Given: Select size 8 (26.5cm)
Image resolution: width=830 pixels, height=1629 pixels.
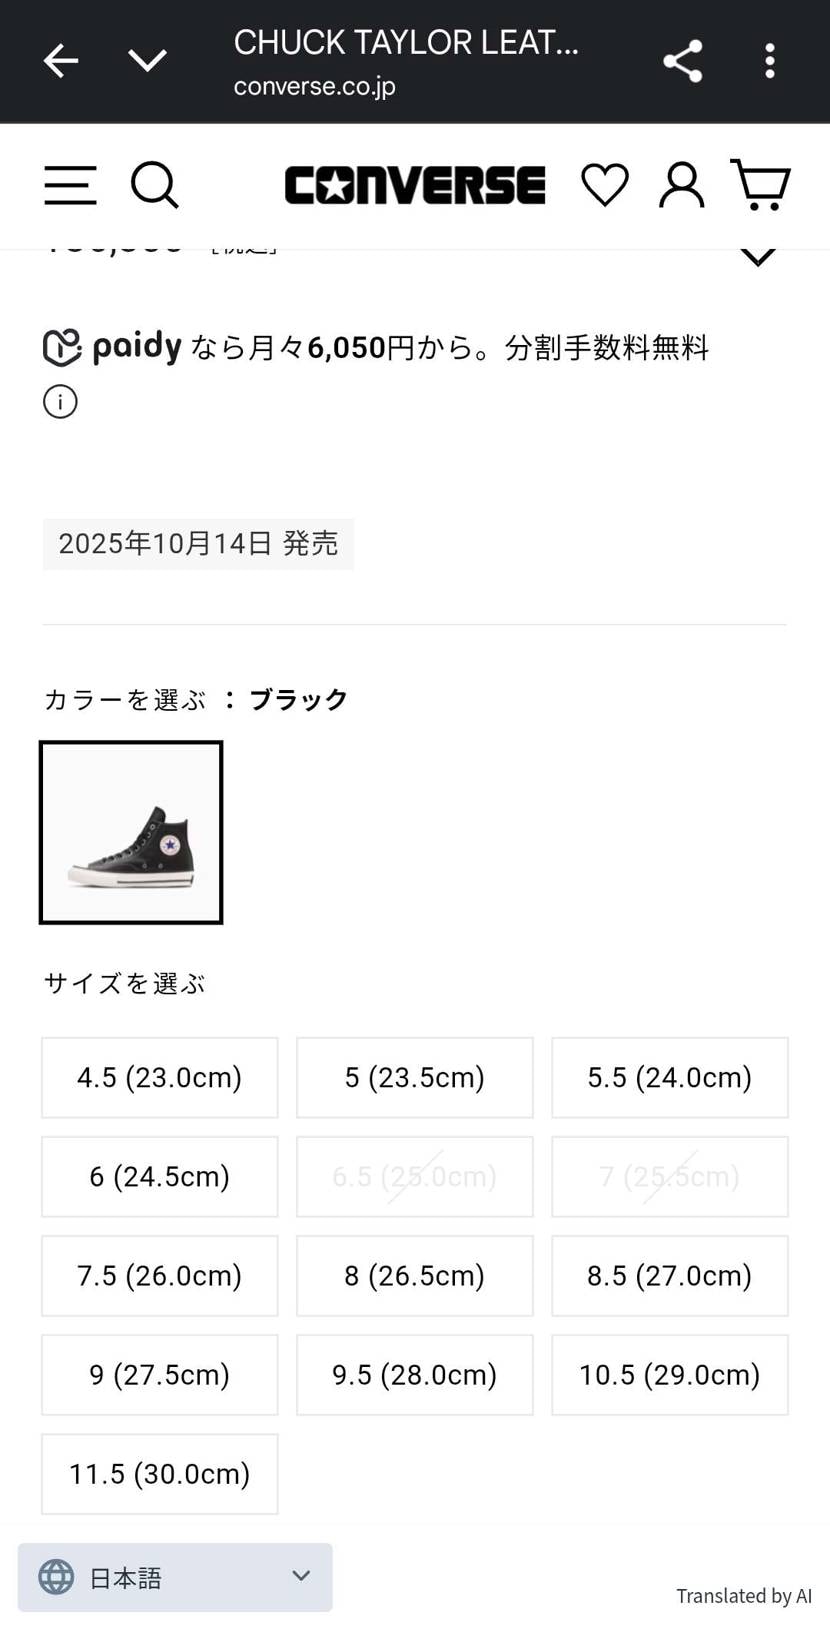Looking at the screenshot, I should coord(415,1275).
